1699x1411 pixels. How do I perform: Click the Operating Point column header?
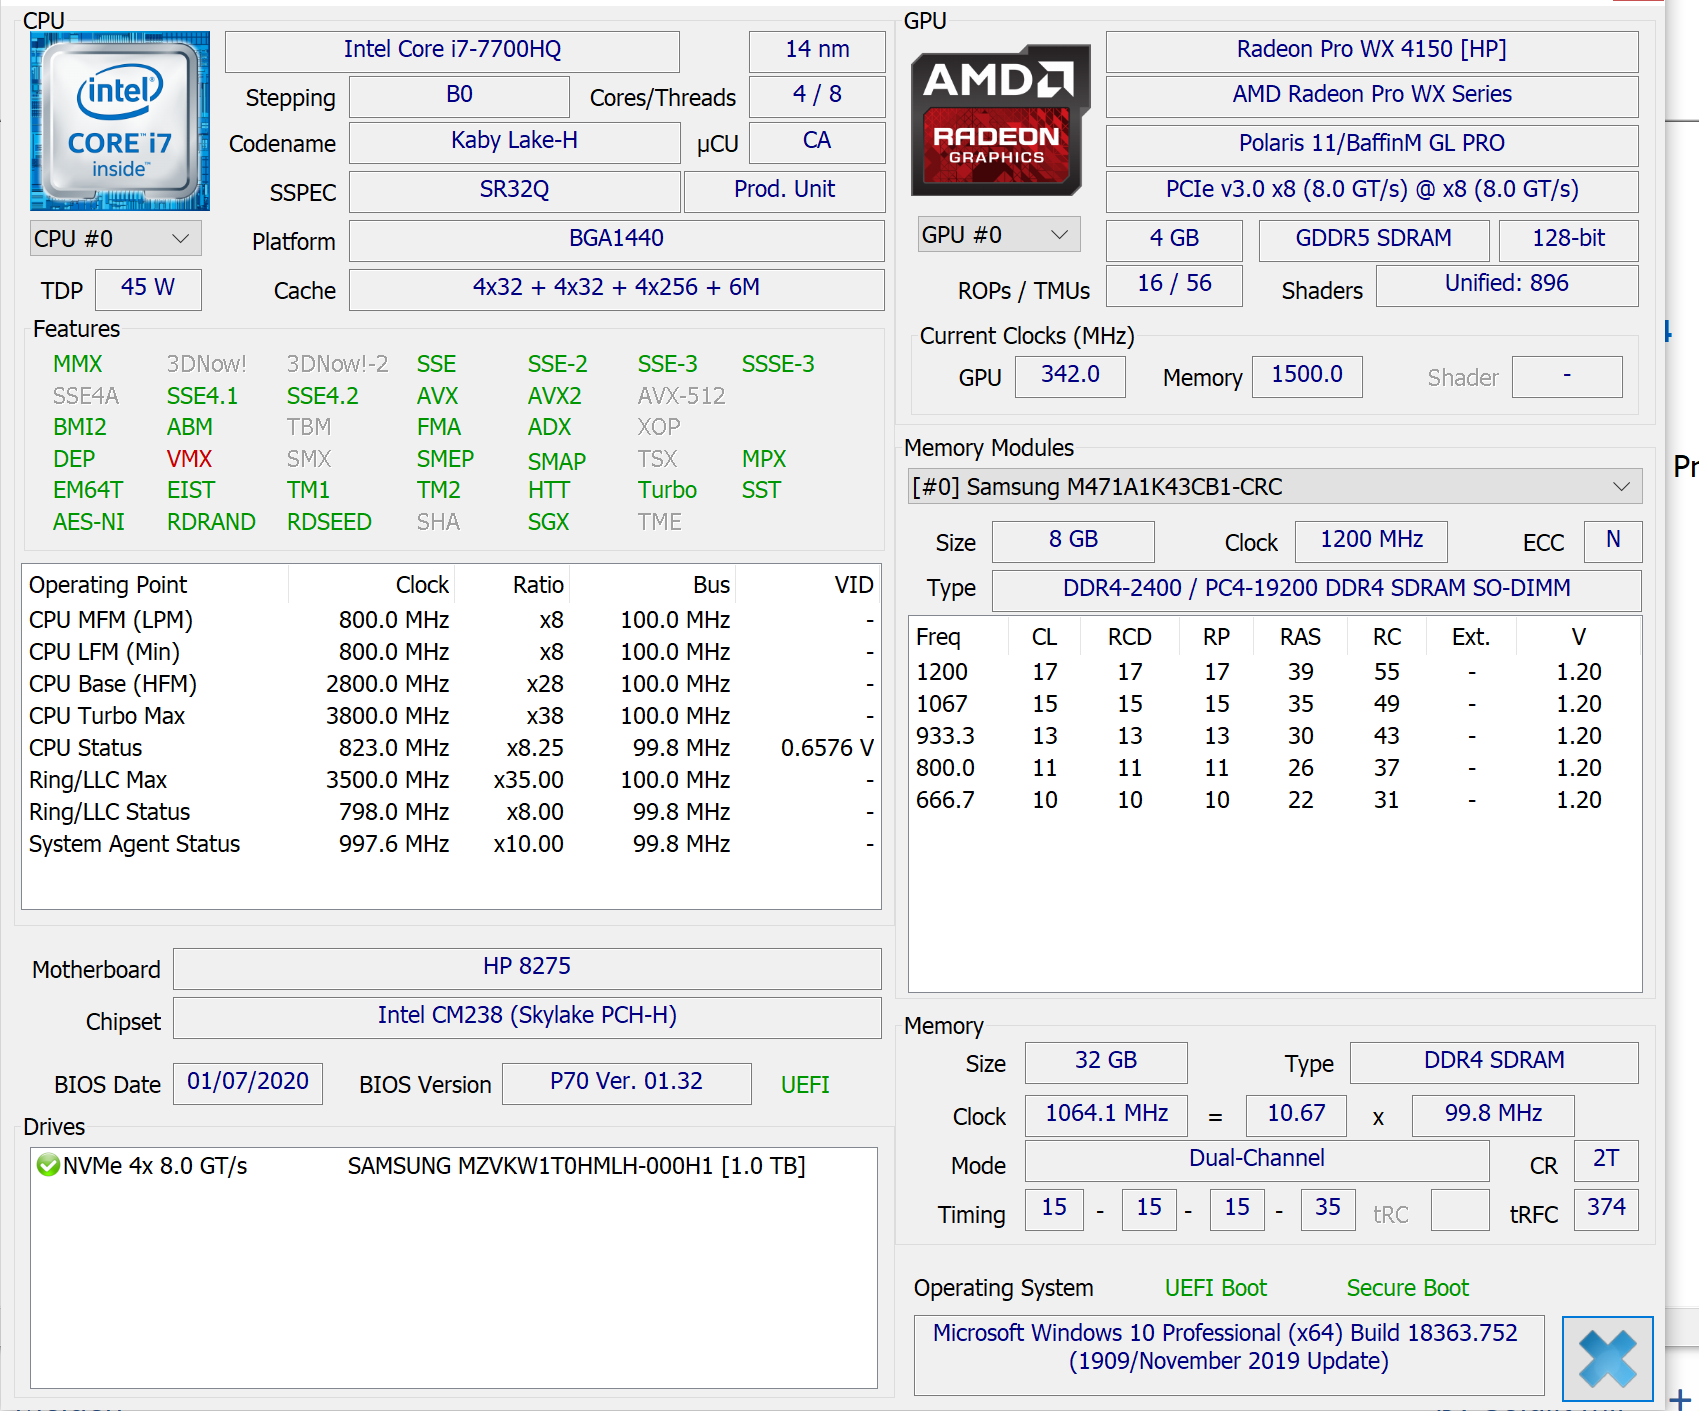click(155, 585)
